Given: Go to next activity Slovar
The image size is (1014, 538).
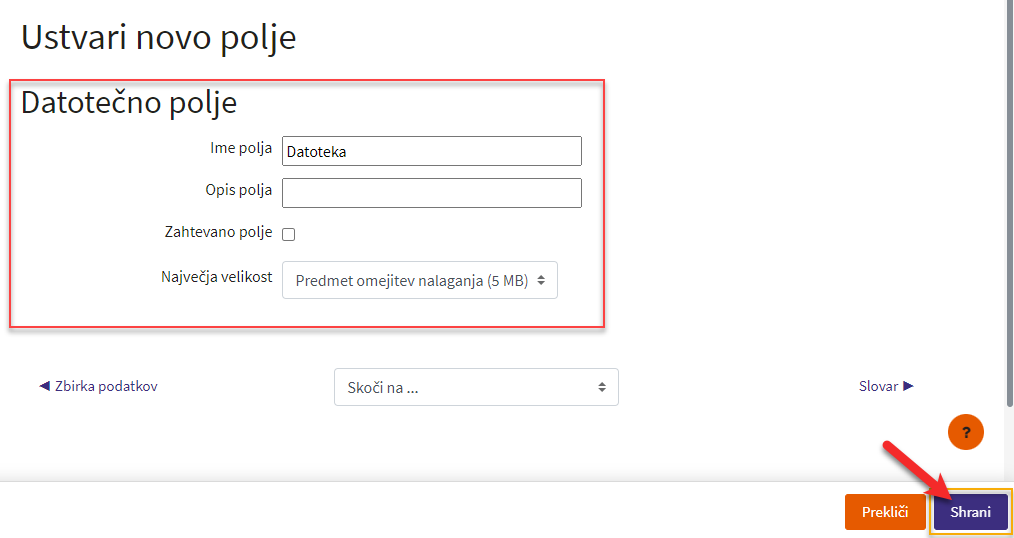Looking at the screenshot, I should [x=886, y=386].
